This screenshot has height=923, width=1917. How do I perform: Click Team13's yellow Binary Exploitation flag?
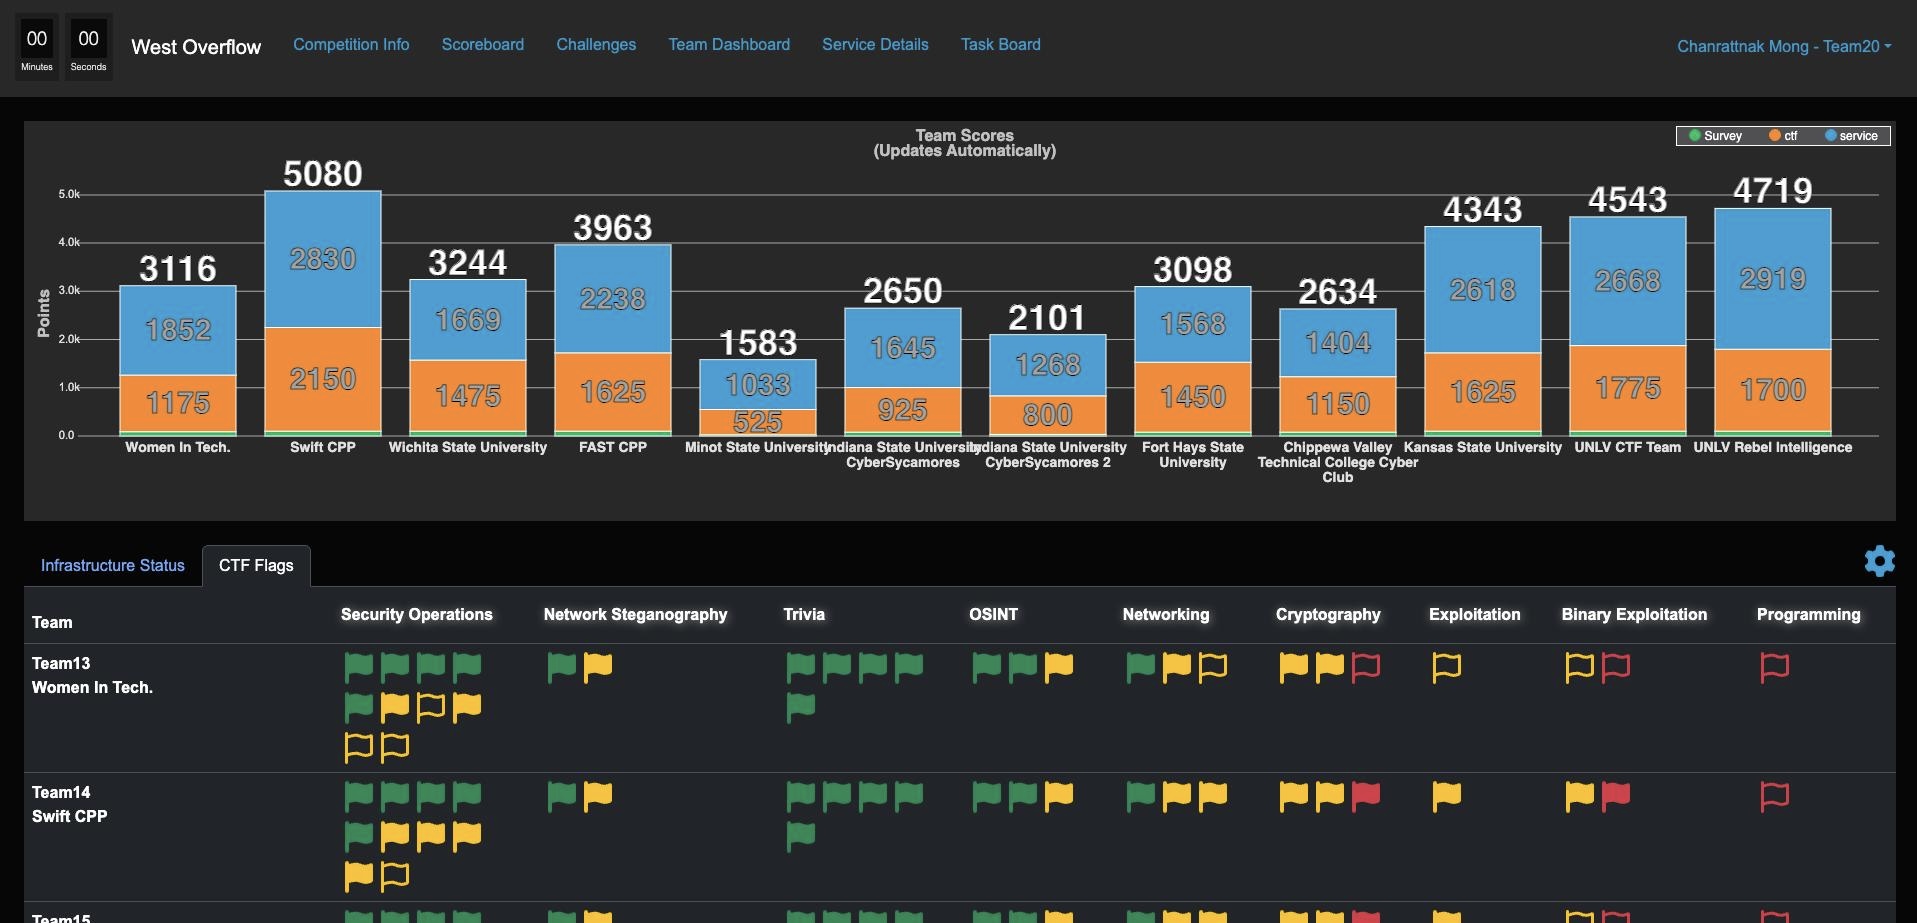coord(1579,667)
